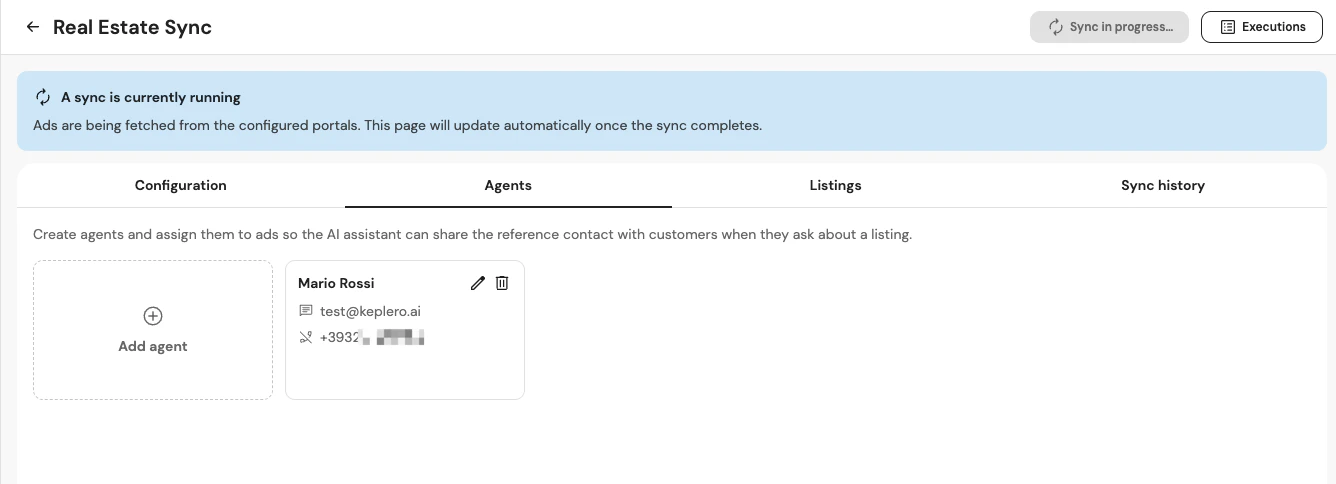Click the 'A sync is currently running' heading
The height and width of the screenshot is (484, 1336).
tap(150, 97)
